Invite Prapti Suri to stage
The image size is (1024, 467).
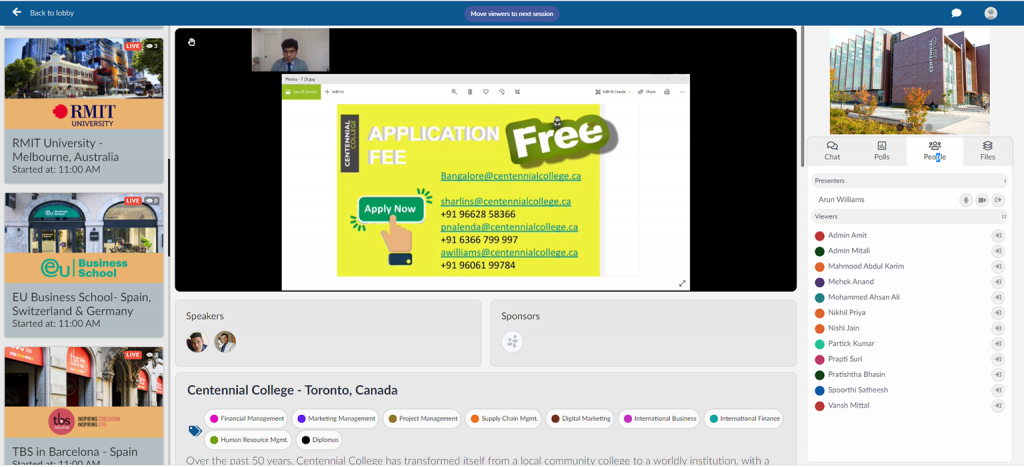(998, 359)
